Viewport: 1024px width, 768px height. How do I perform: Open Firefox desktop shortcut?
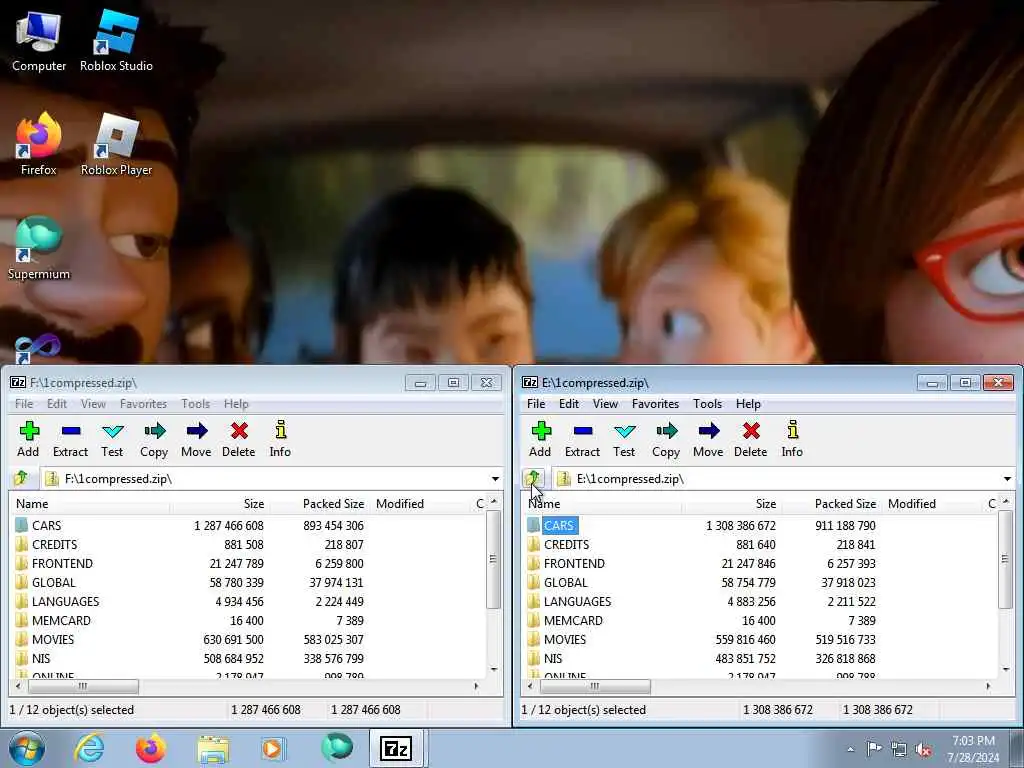[39, 144]
